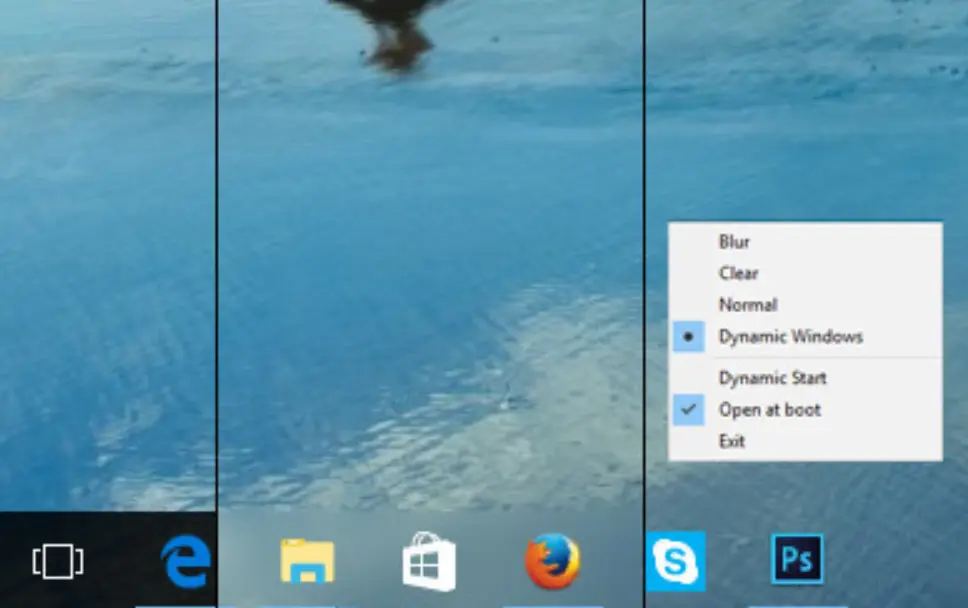This screenshot has width=968, height=608.
Task: Click empty taskbar between Task View and Edge
Action: (x=122, y=561)
